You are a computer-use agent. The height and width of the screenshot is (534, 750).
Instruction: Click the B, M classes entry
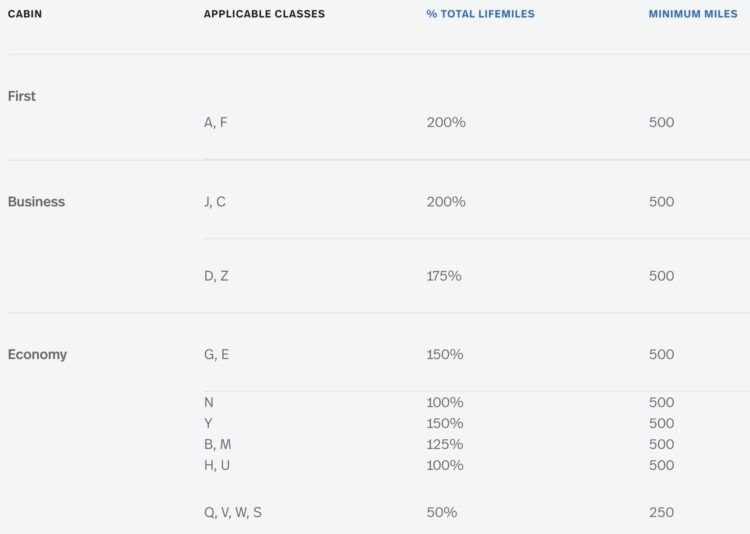coord(218,445)
